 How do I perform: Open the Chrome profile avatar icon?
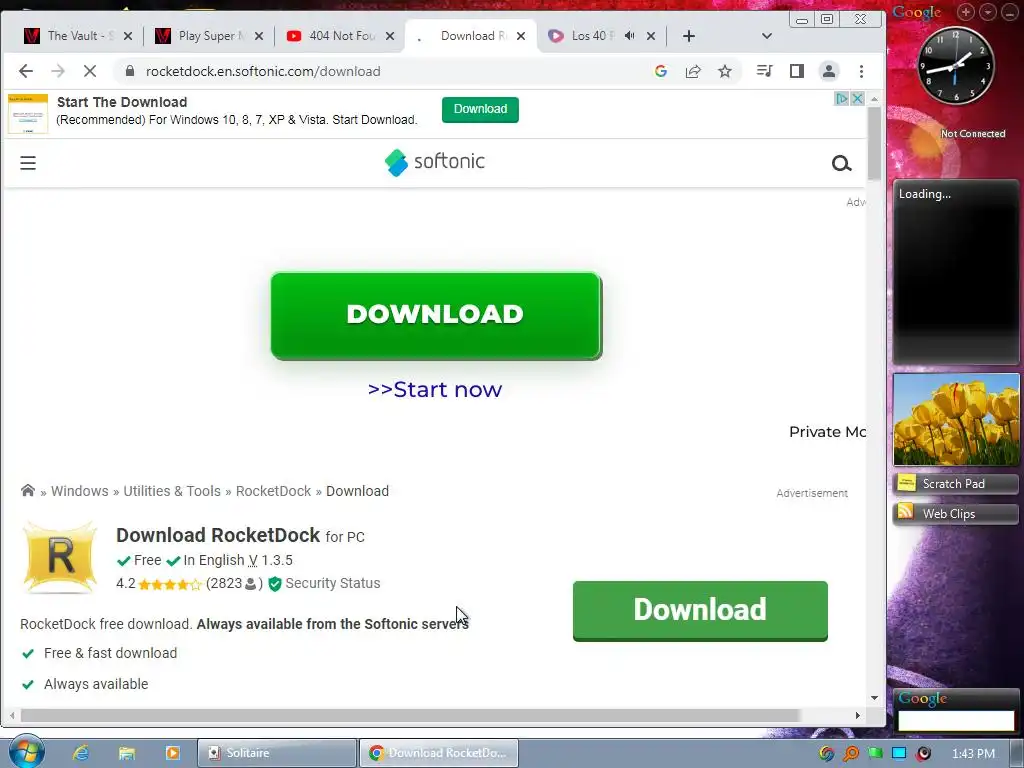829,71
